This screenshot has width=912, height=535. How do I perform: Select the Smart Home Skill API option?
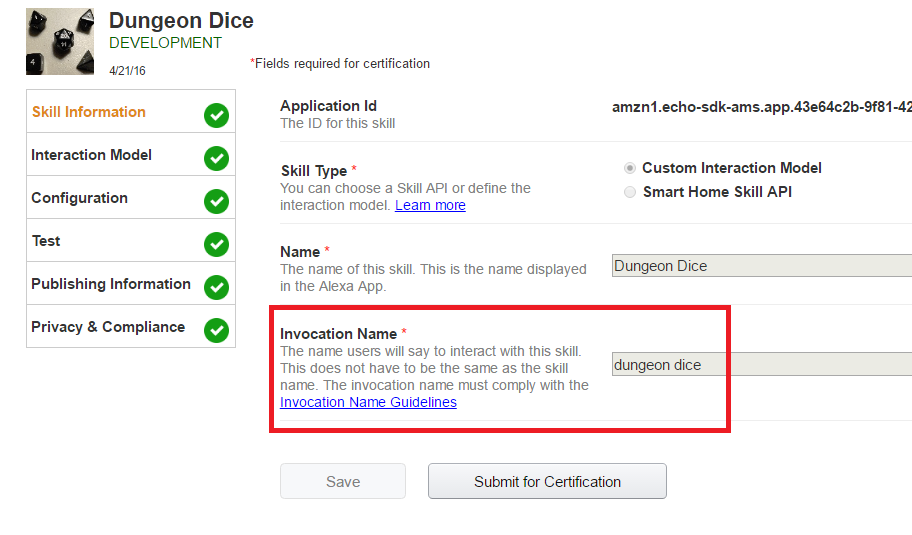click(x=630, y=192)
